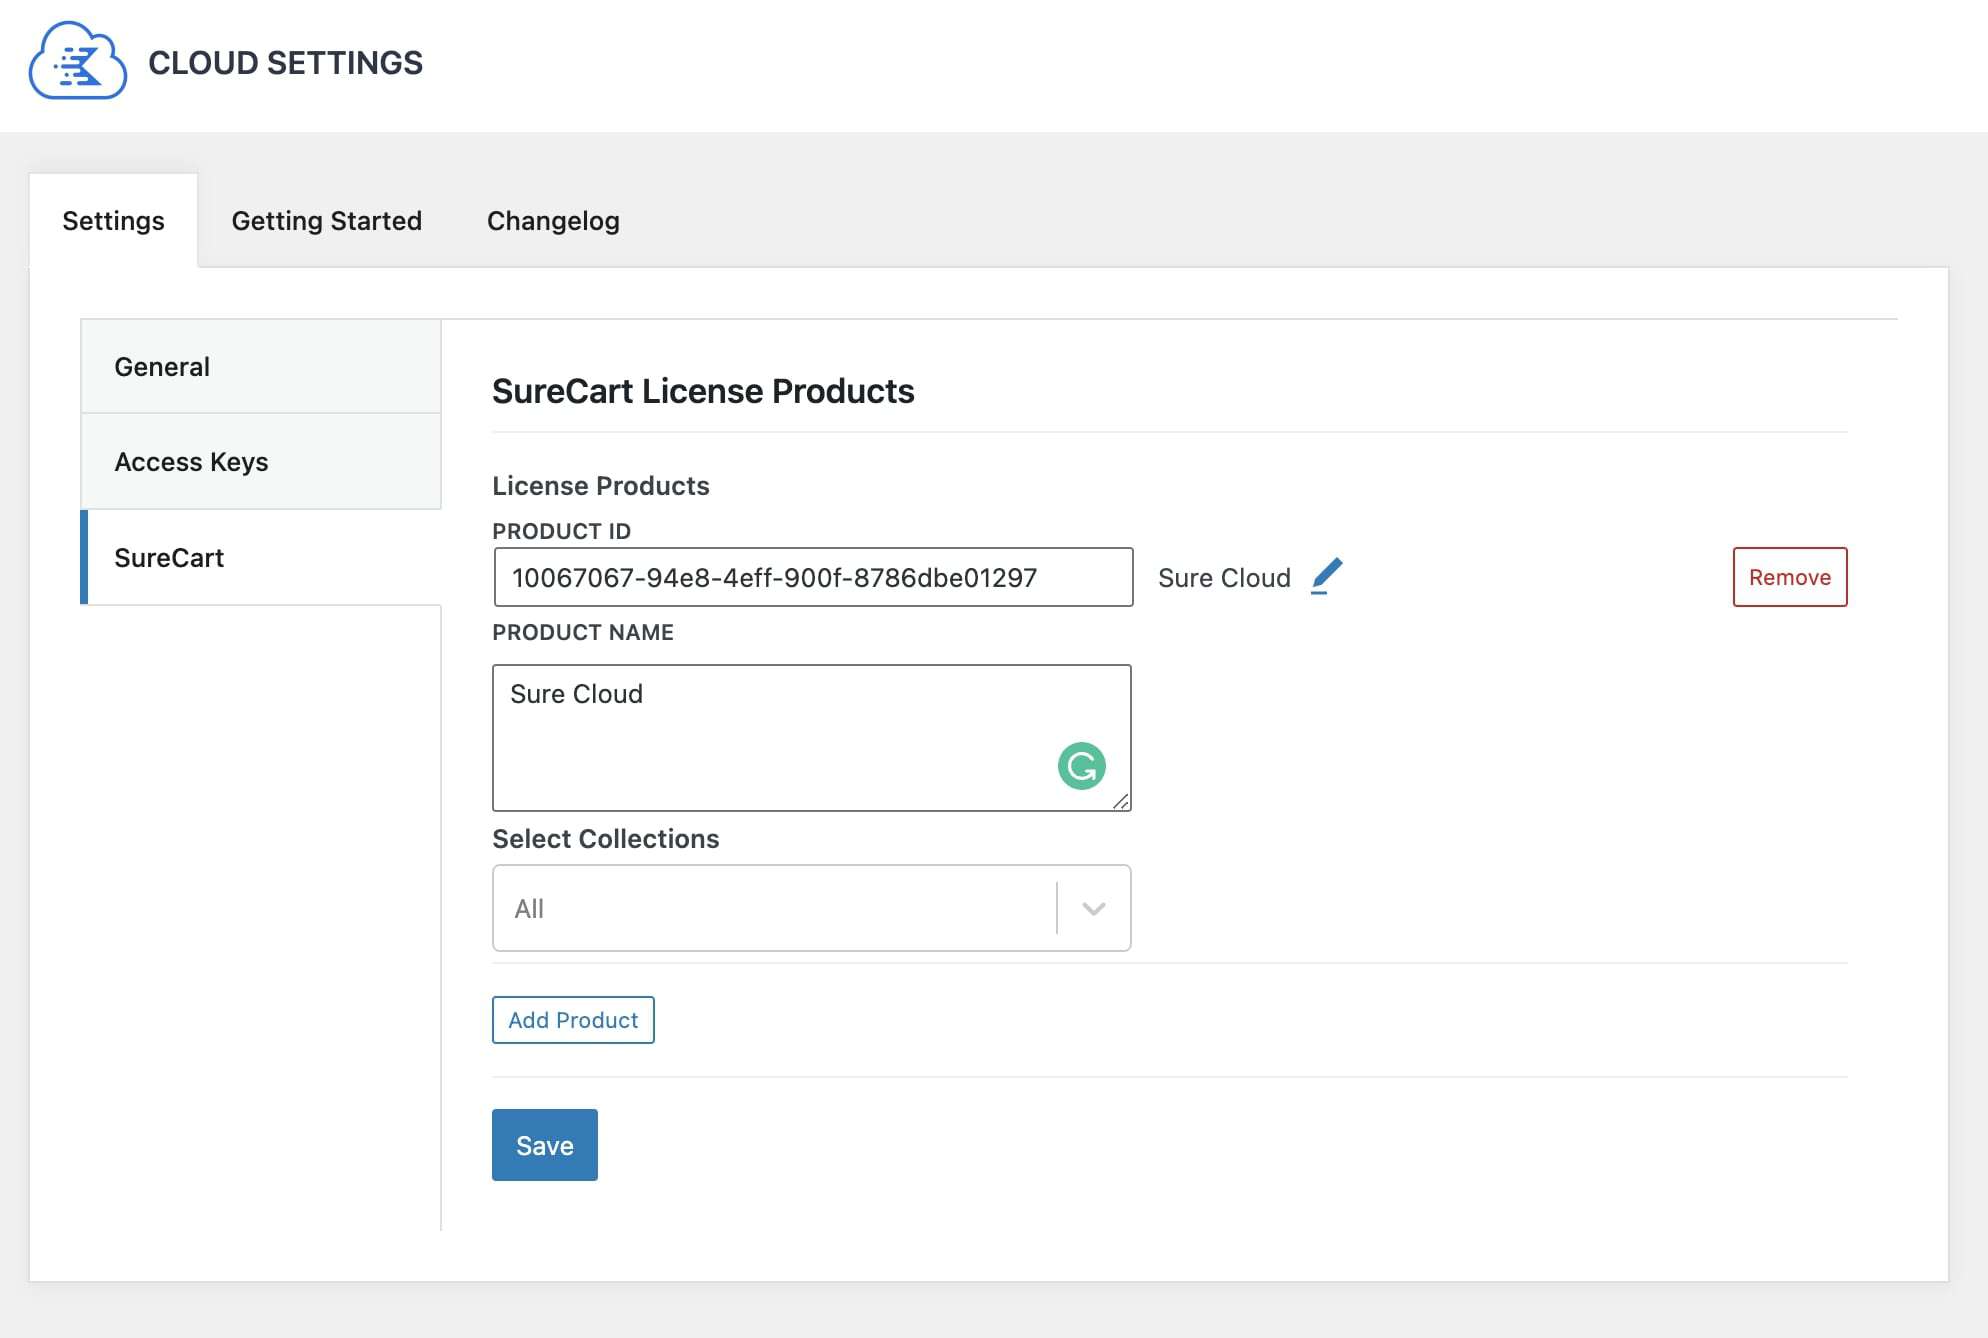The image size is (1988, 1338).
Task: Open the Select Collections dropdown chevron
Action: click(1094, 908)
